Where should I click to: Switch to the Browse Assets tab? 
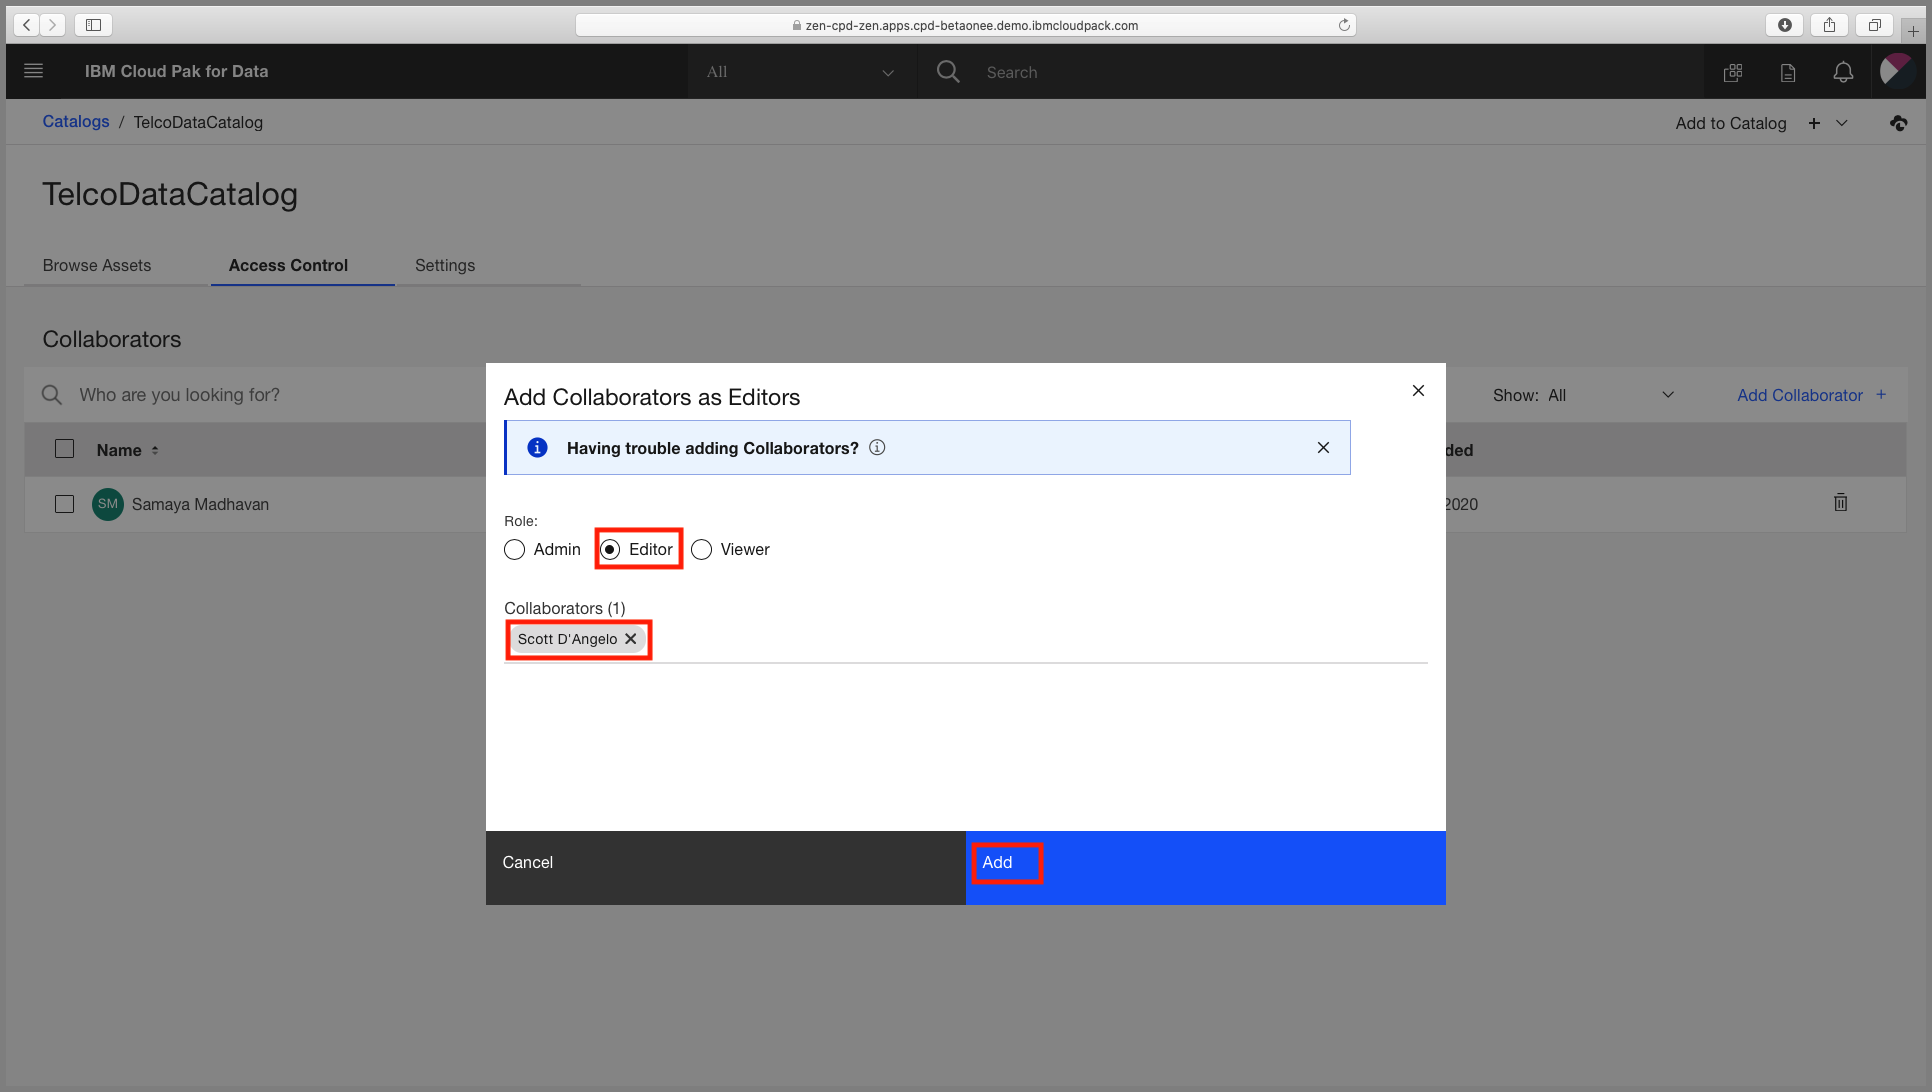coord(96,265)
